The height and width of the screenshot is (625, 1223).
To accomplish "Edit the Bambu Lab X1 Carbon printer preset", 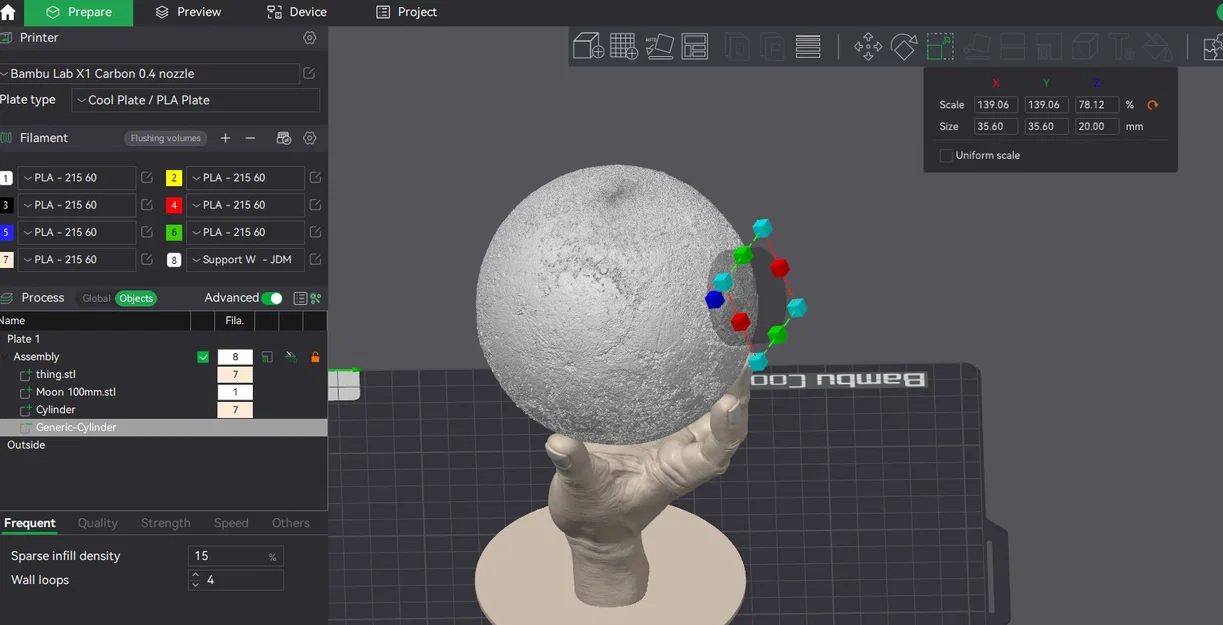I will coord(309,74).
